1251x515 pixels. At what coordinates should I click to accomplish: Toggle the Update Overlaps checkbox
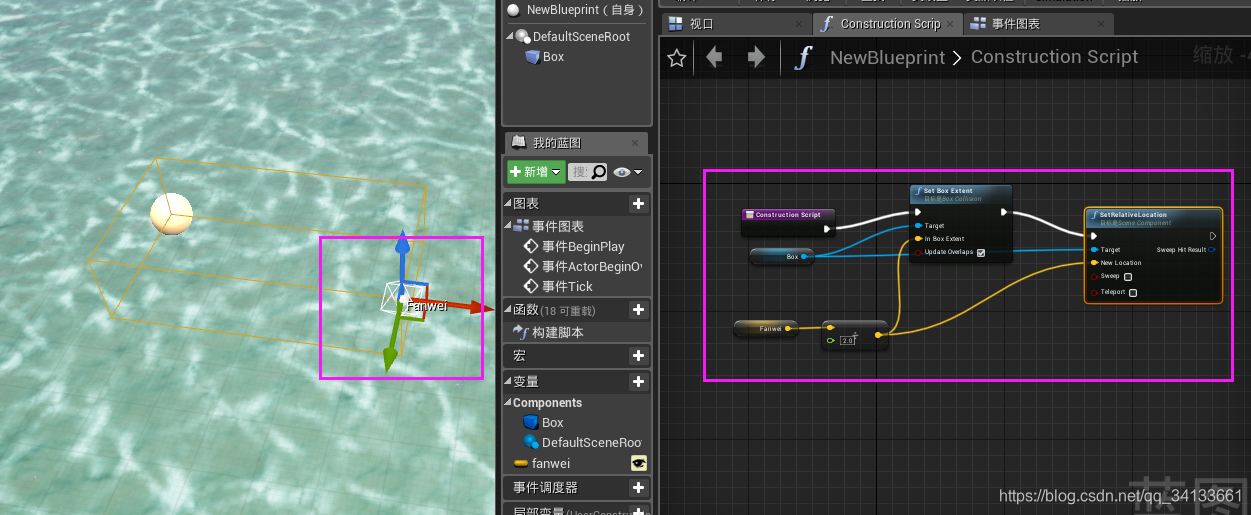980,253
